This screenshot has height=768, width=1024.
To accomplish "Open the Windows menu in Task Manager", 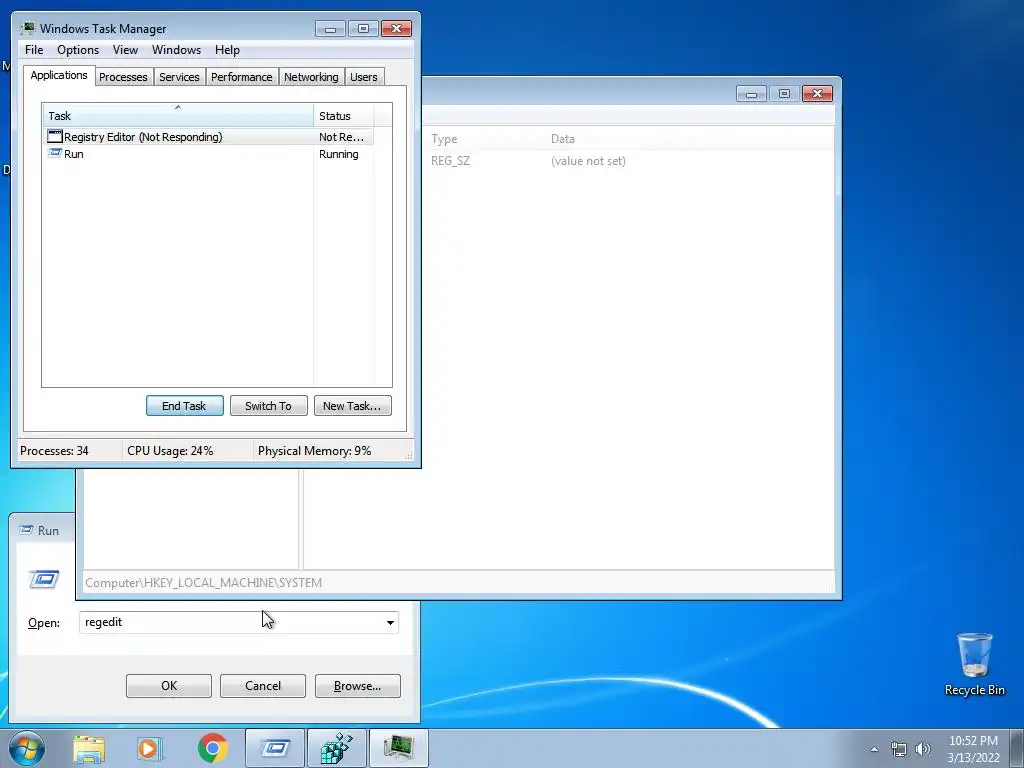I will tap(176, 50).
